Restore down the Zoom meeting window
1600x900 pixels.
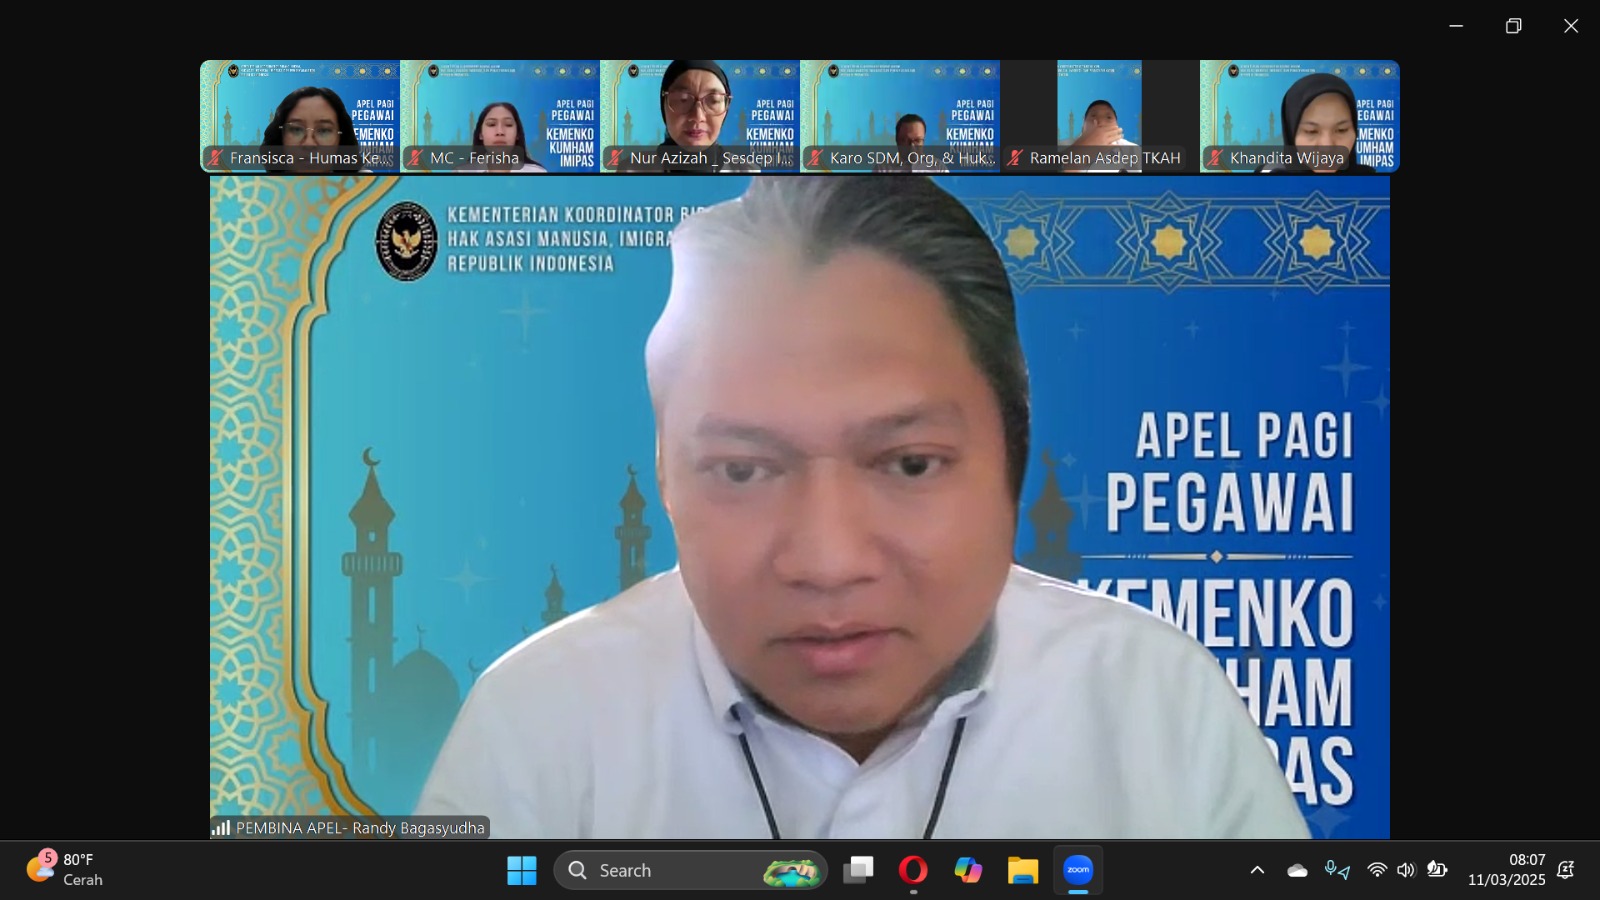pos(1513,26)
